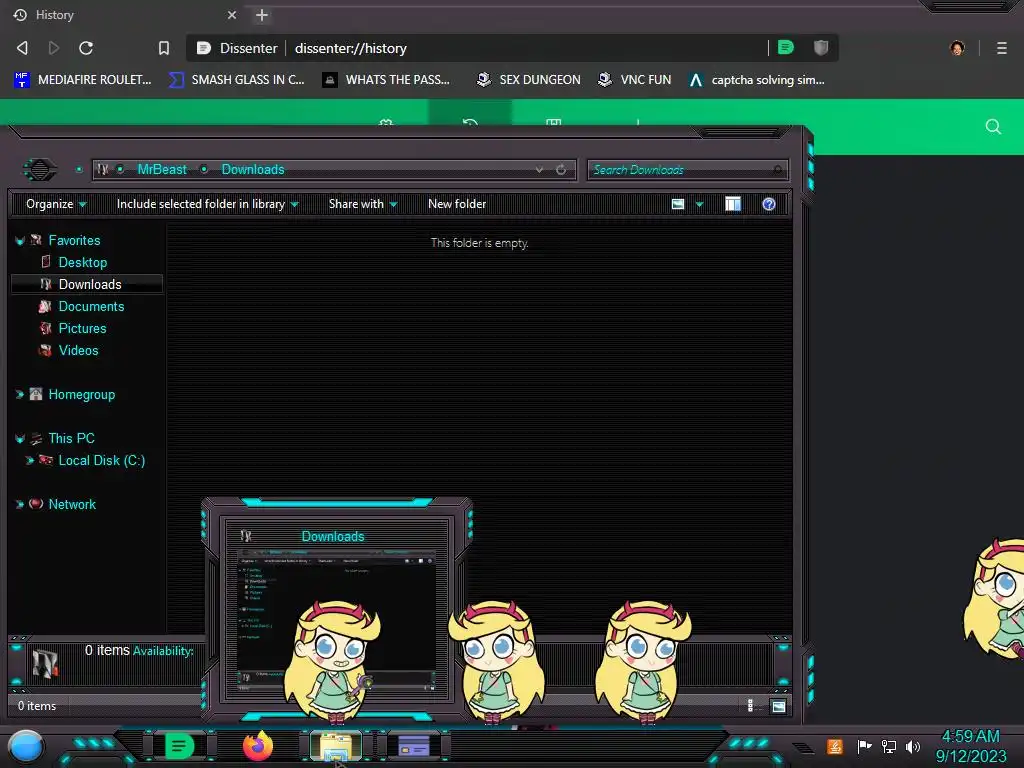Click the Java tray icon
Image resolution: width=1024 pixels, height=768 pixels.
click(834, 746)
